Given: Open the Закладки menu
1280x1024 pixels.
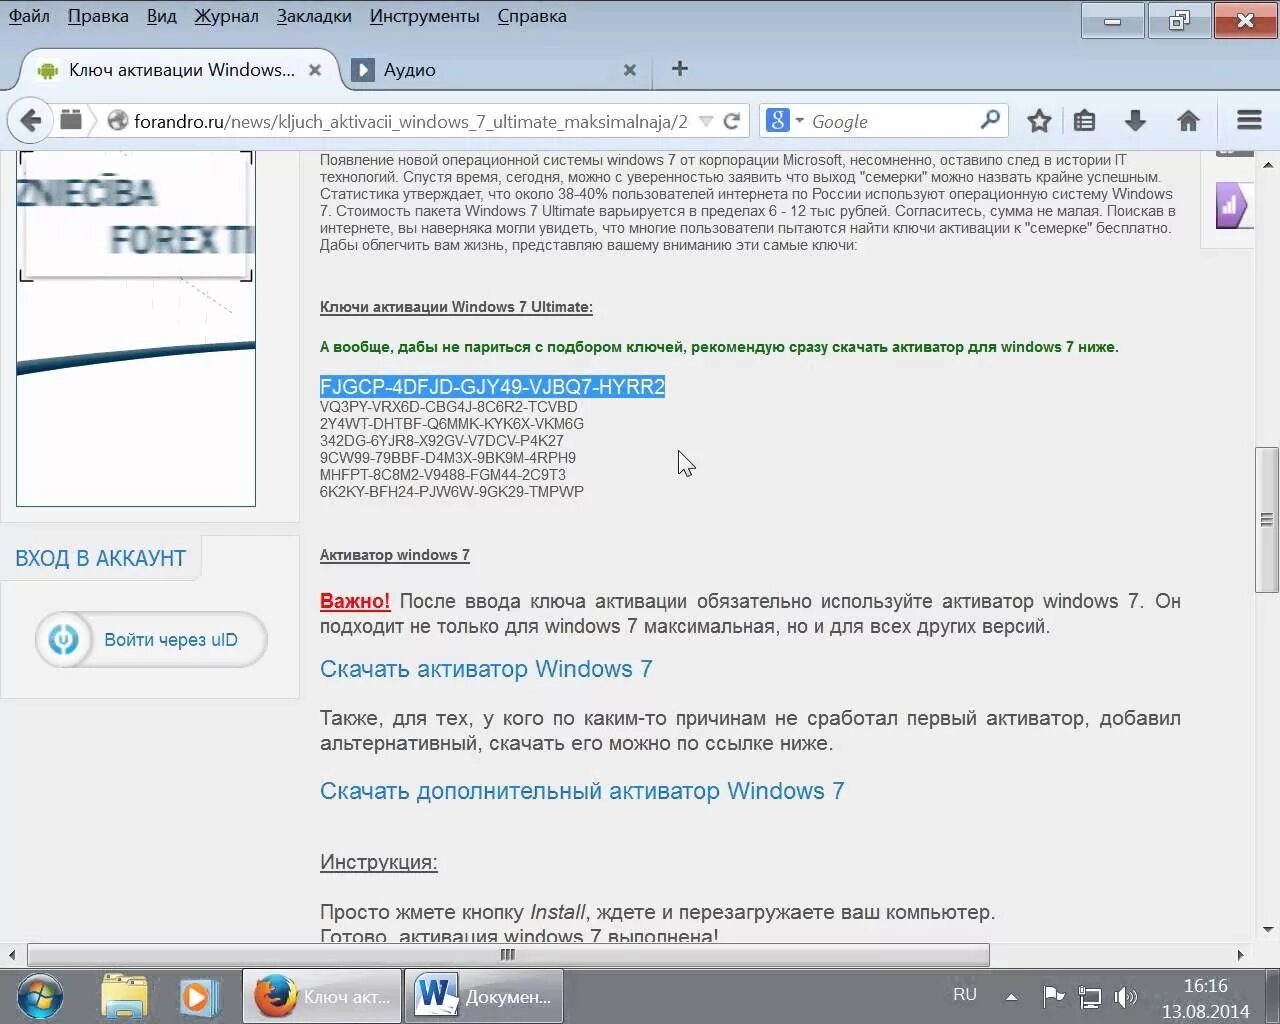Looking at the screenshot, I should 314,16.
